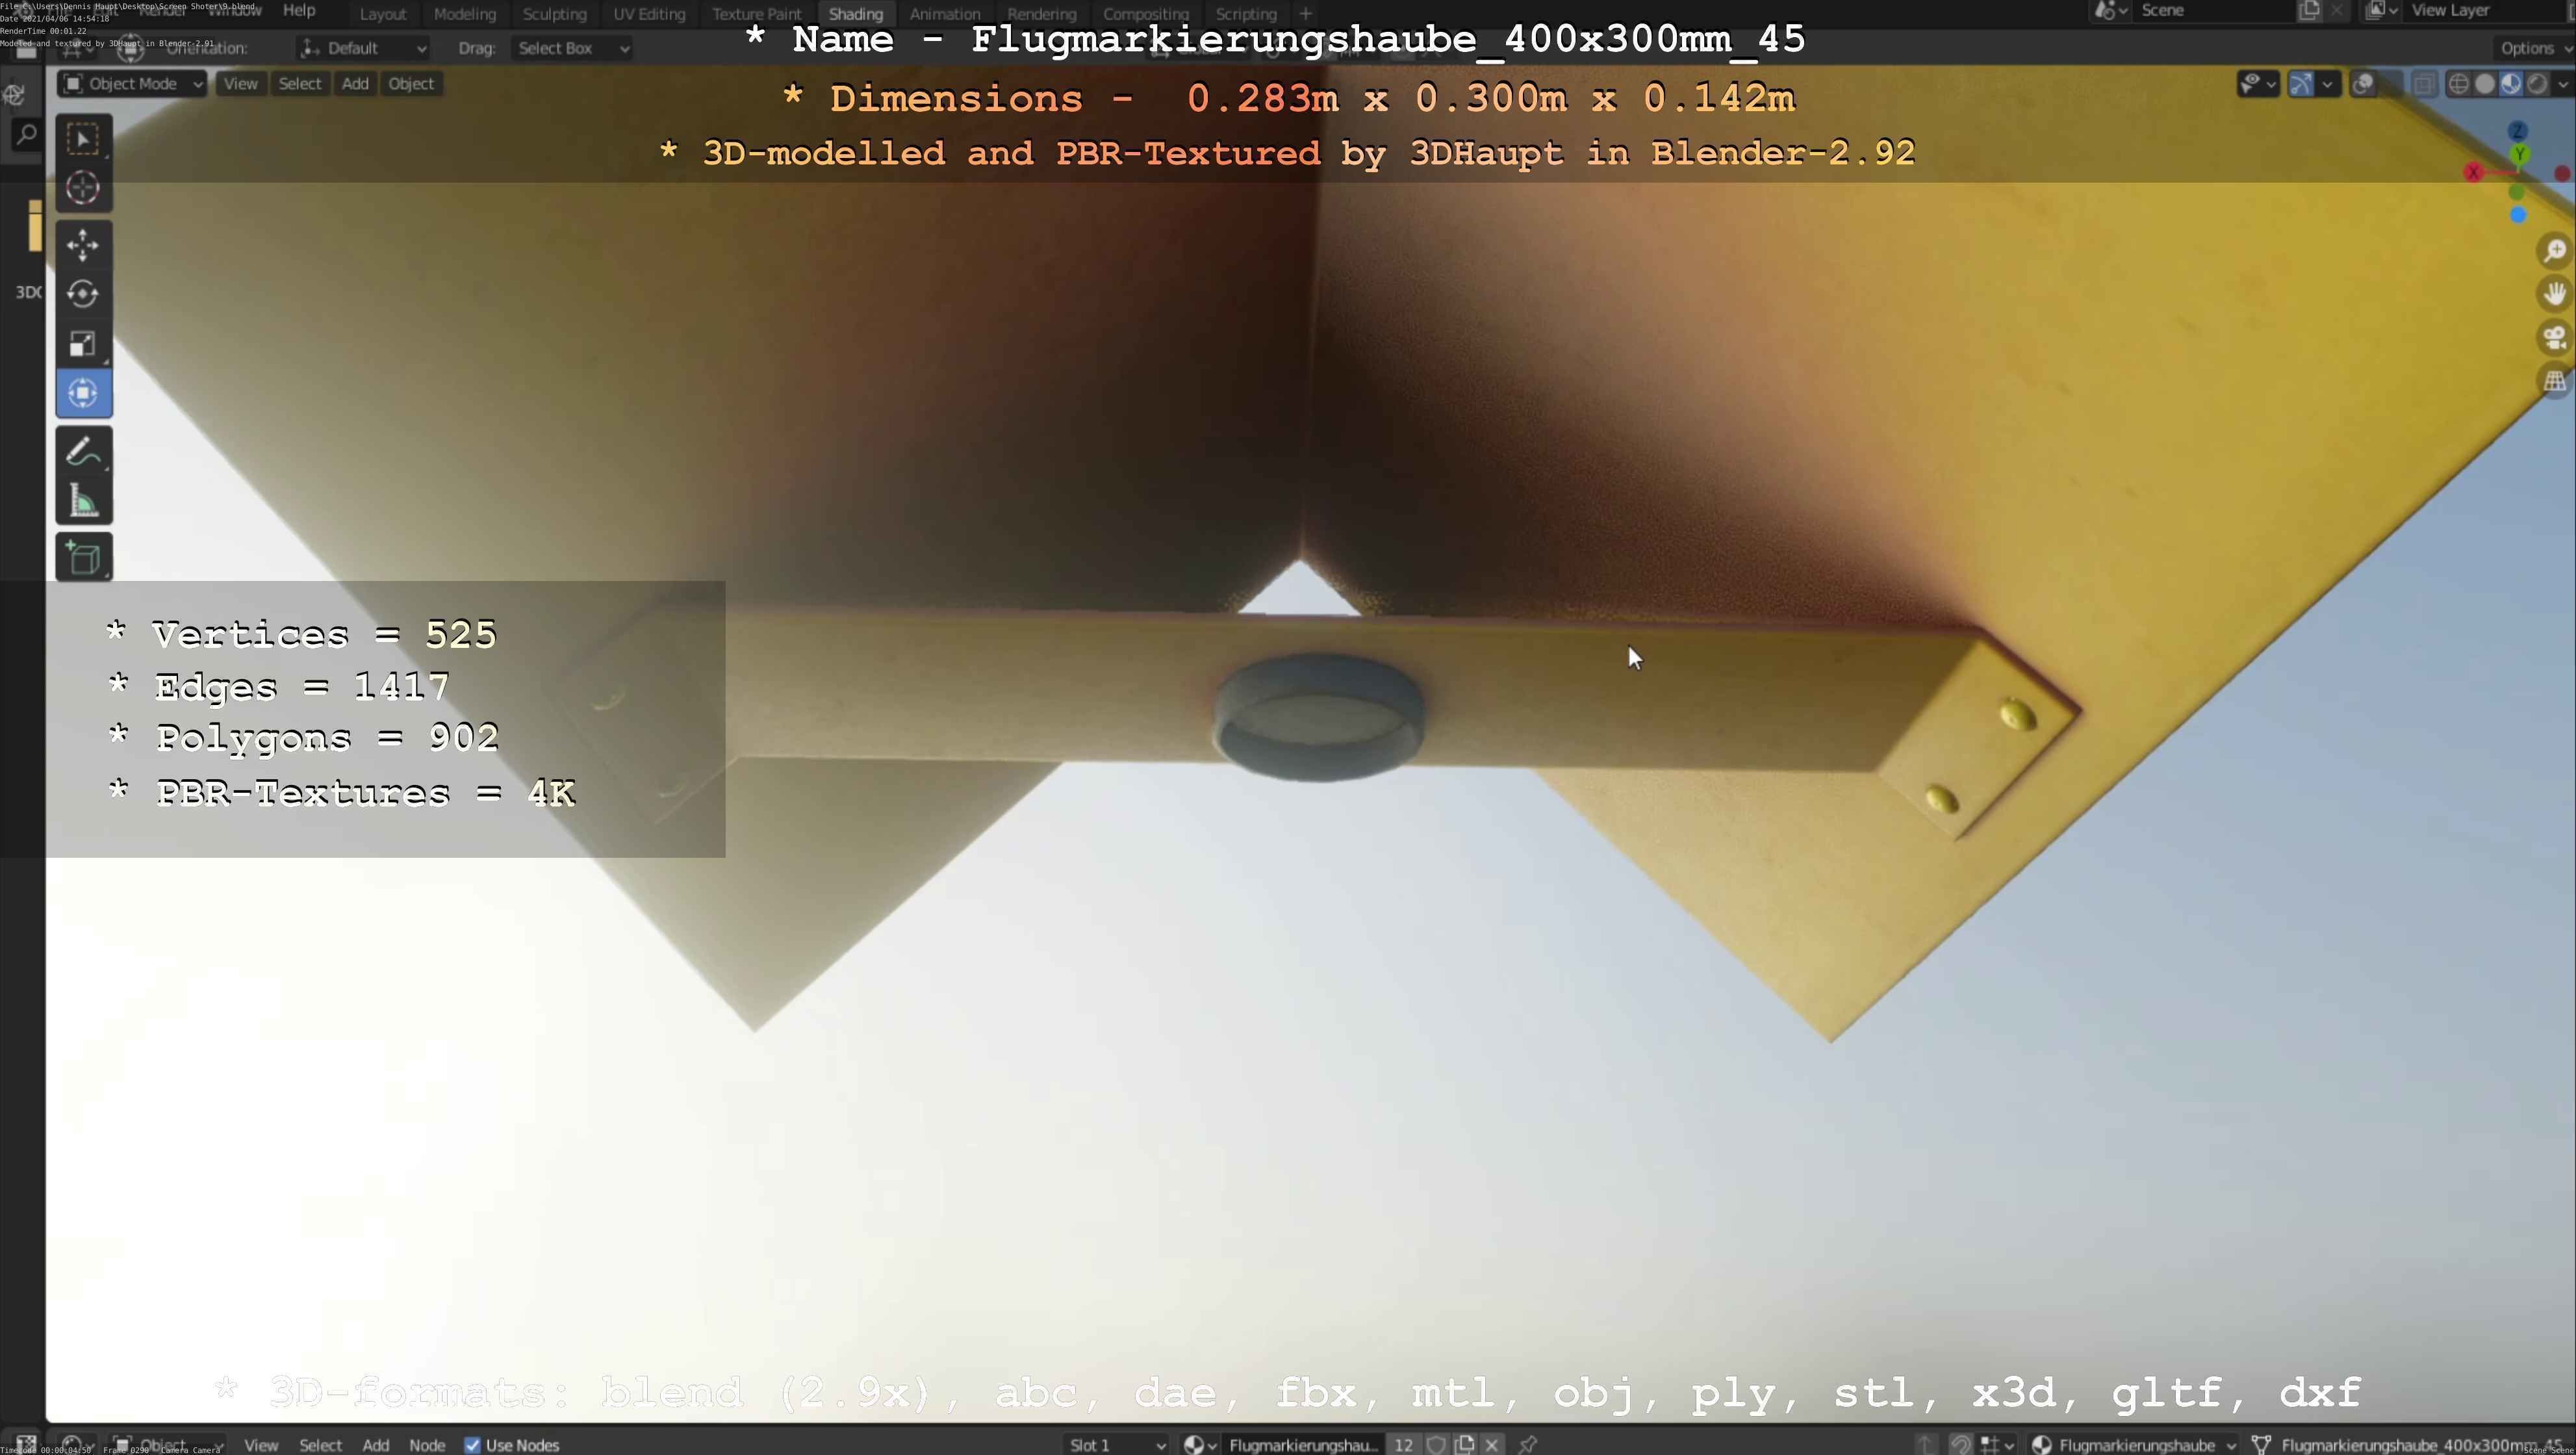The height and width of the screenshot is (1455, 2576).
Task: Click the Flugmarkierungshau material name field
Action: (x=1303, y=1444)
